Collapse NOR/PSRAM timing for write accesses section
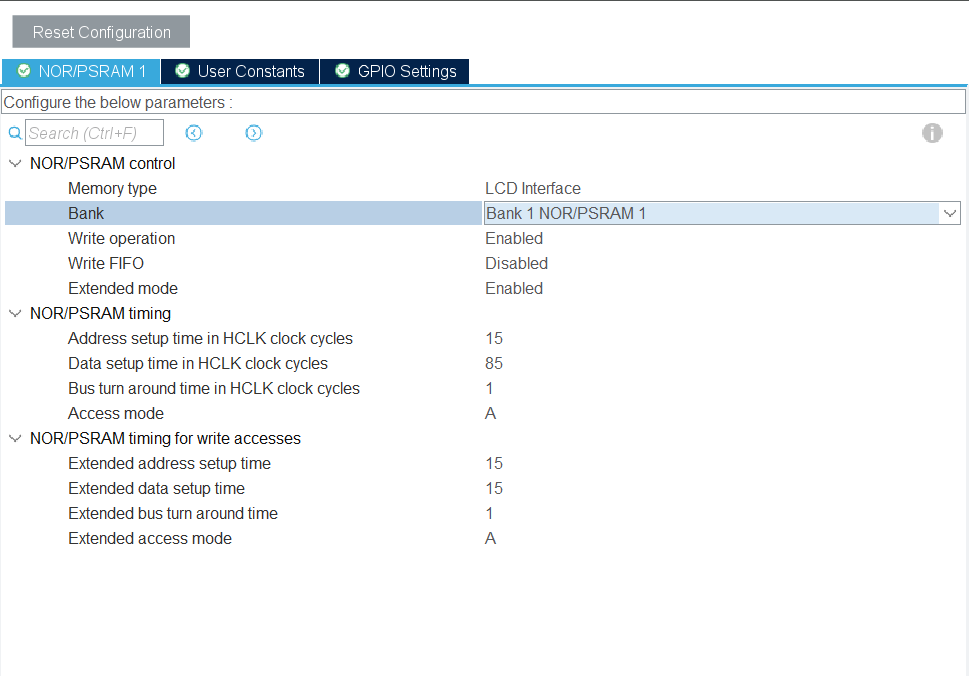Image resolution: width=969 pixels, height=676 pixels. point(15,439)
